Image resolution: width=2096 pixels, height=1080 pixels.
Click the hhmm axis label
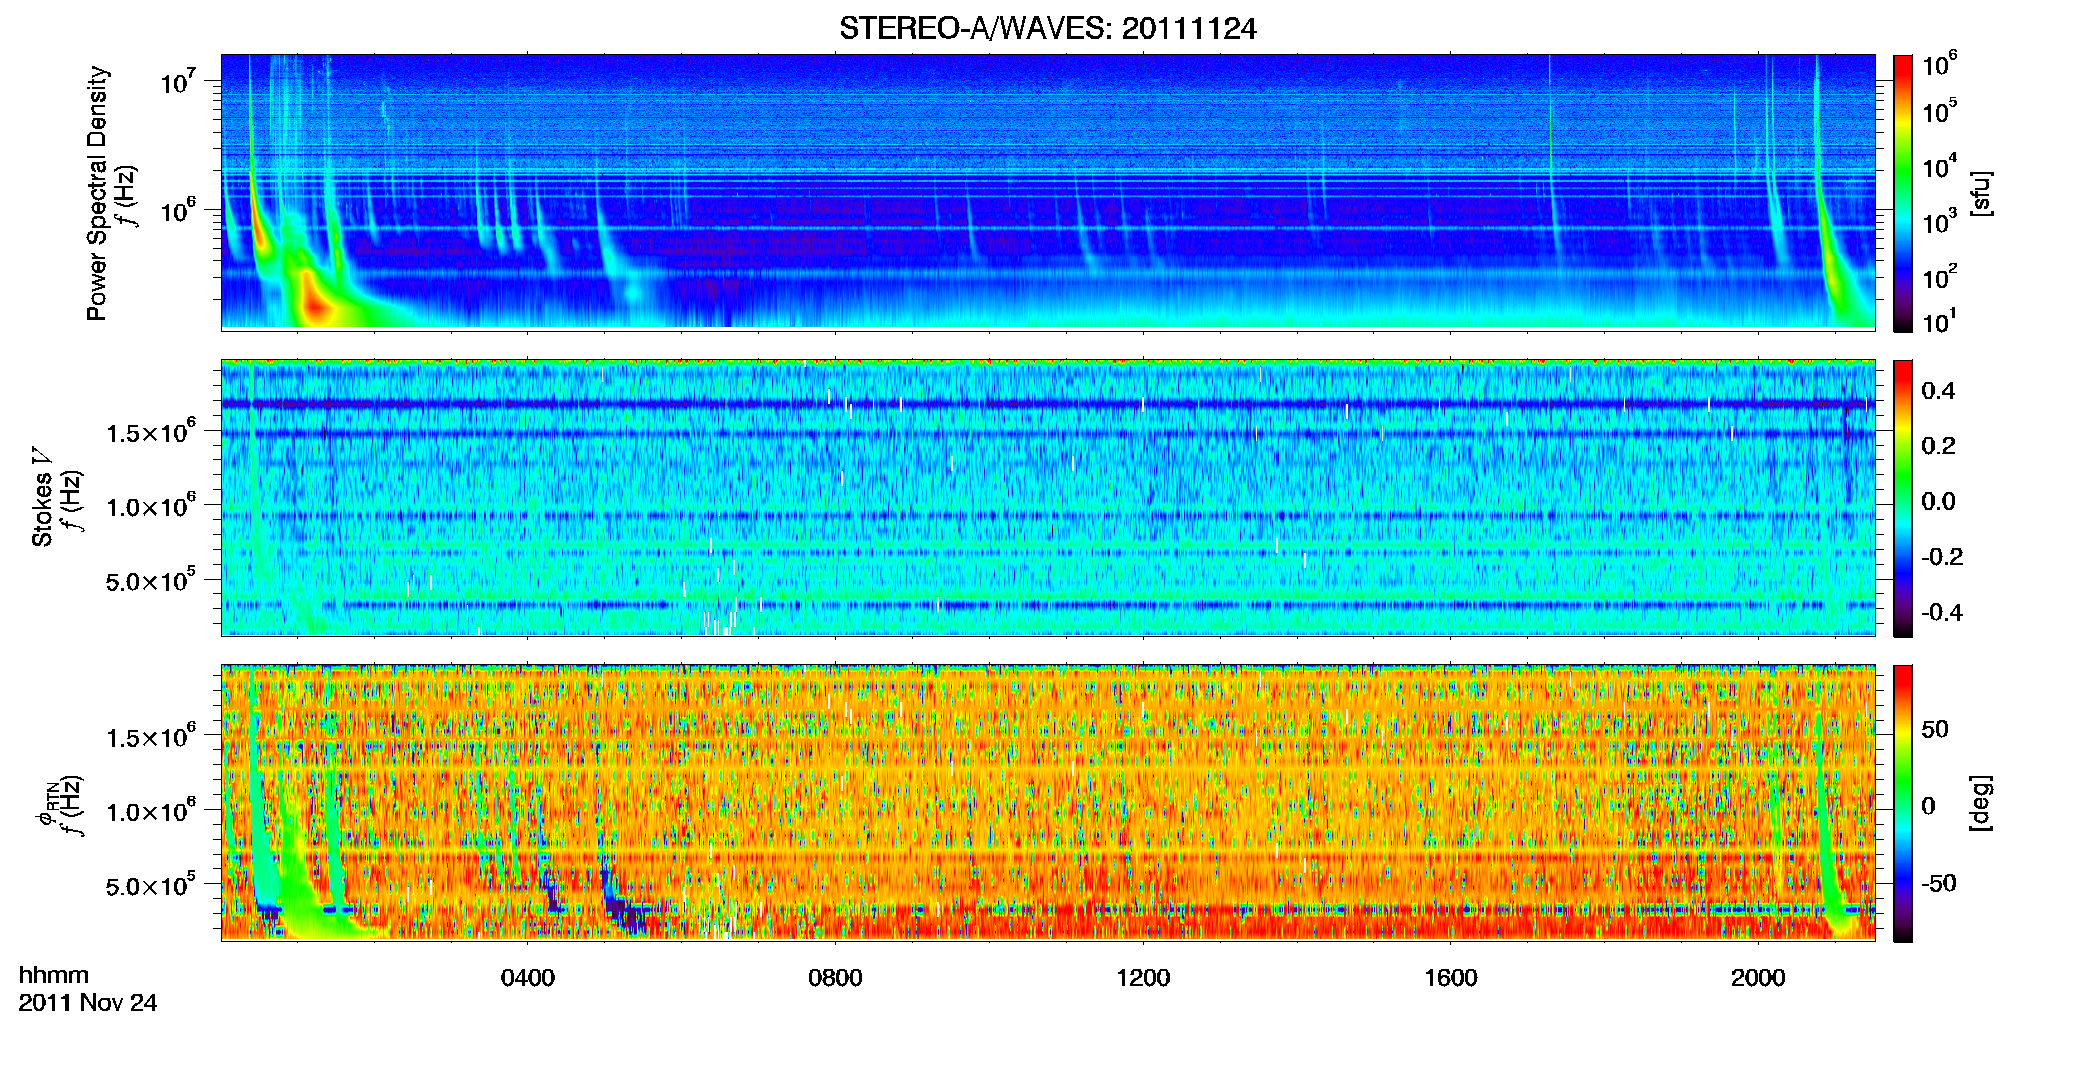pyautogui.click(x=54, y=975)
